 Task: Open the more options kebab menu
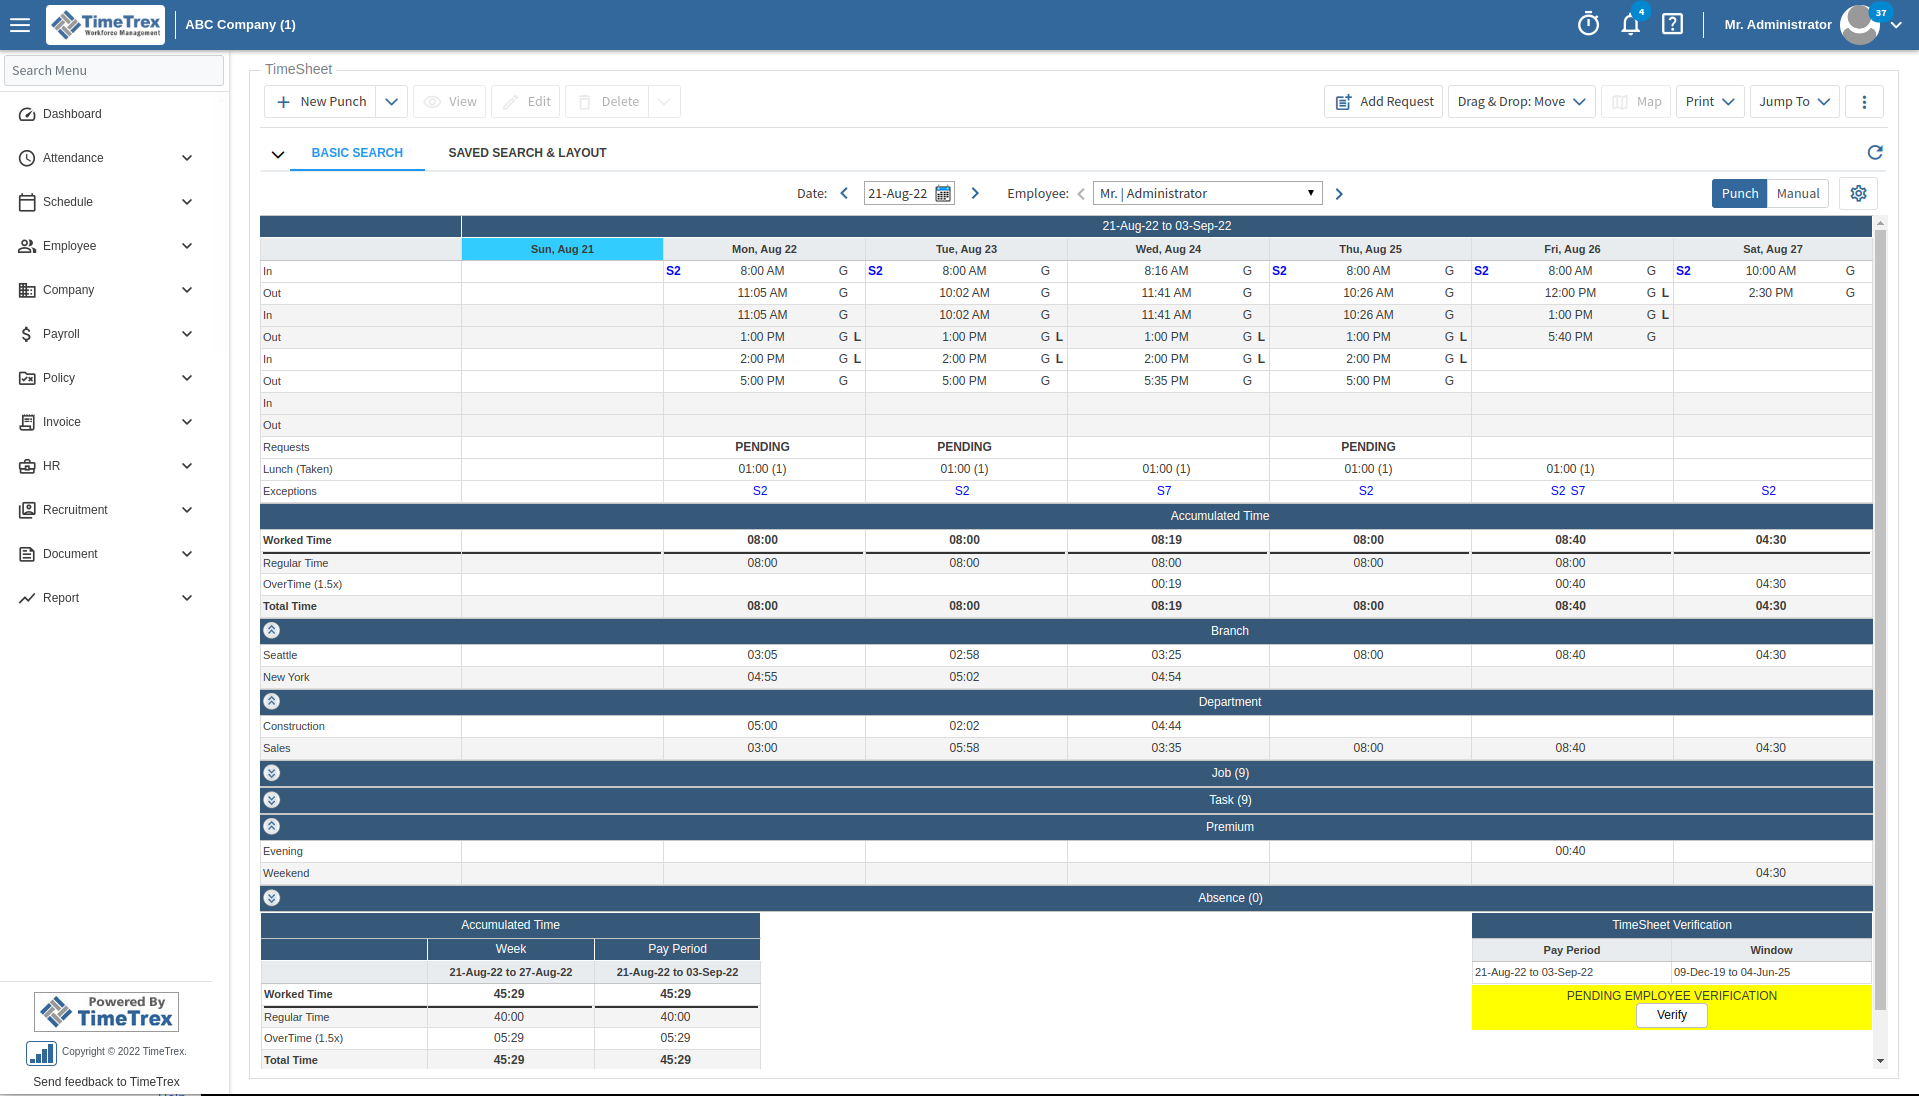[1864, 101]
